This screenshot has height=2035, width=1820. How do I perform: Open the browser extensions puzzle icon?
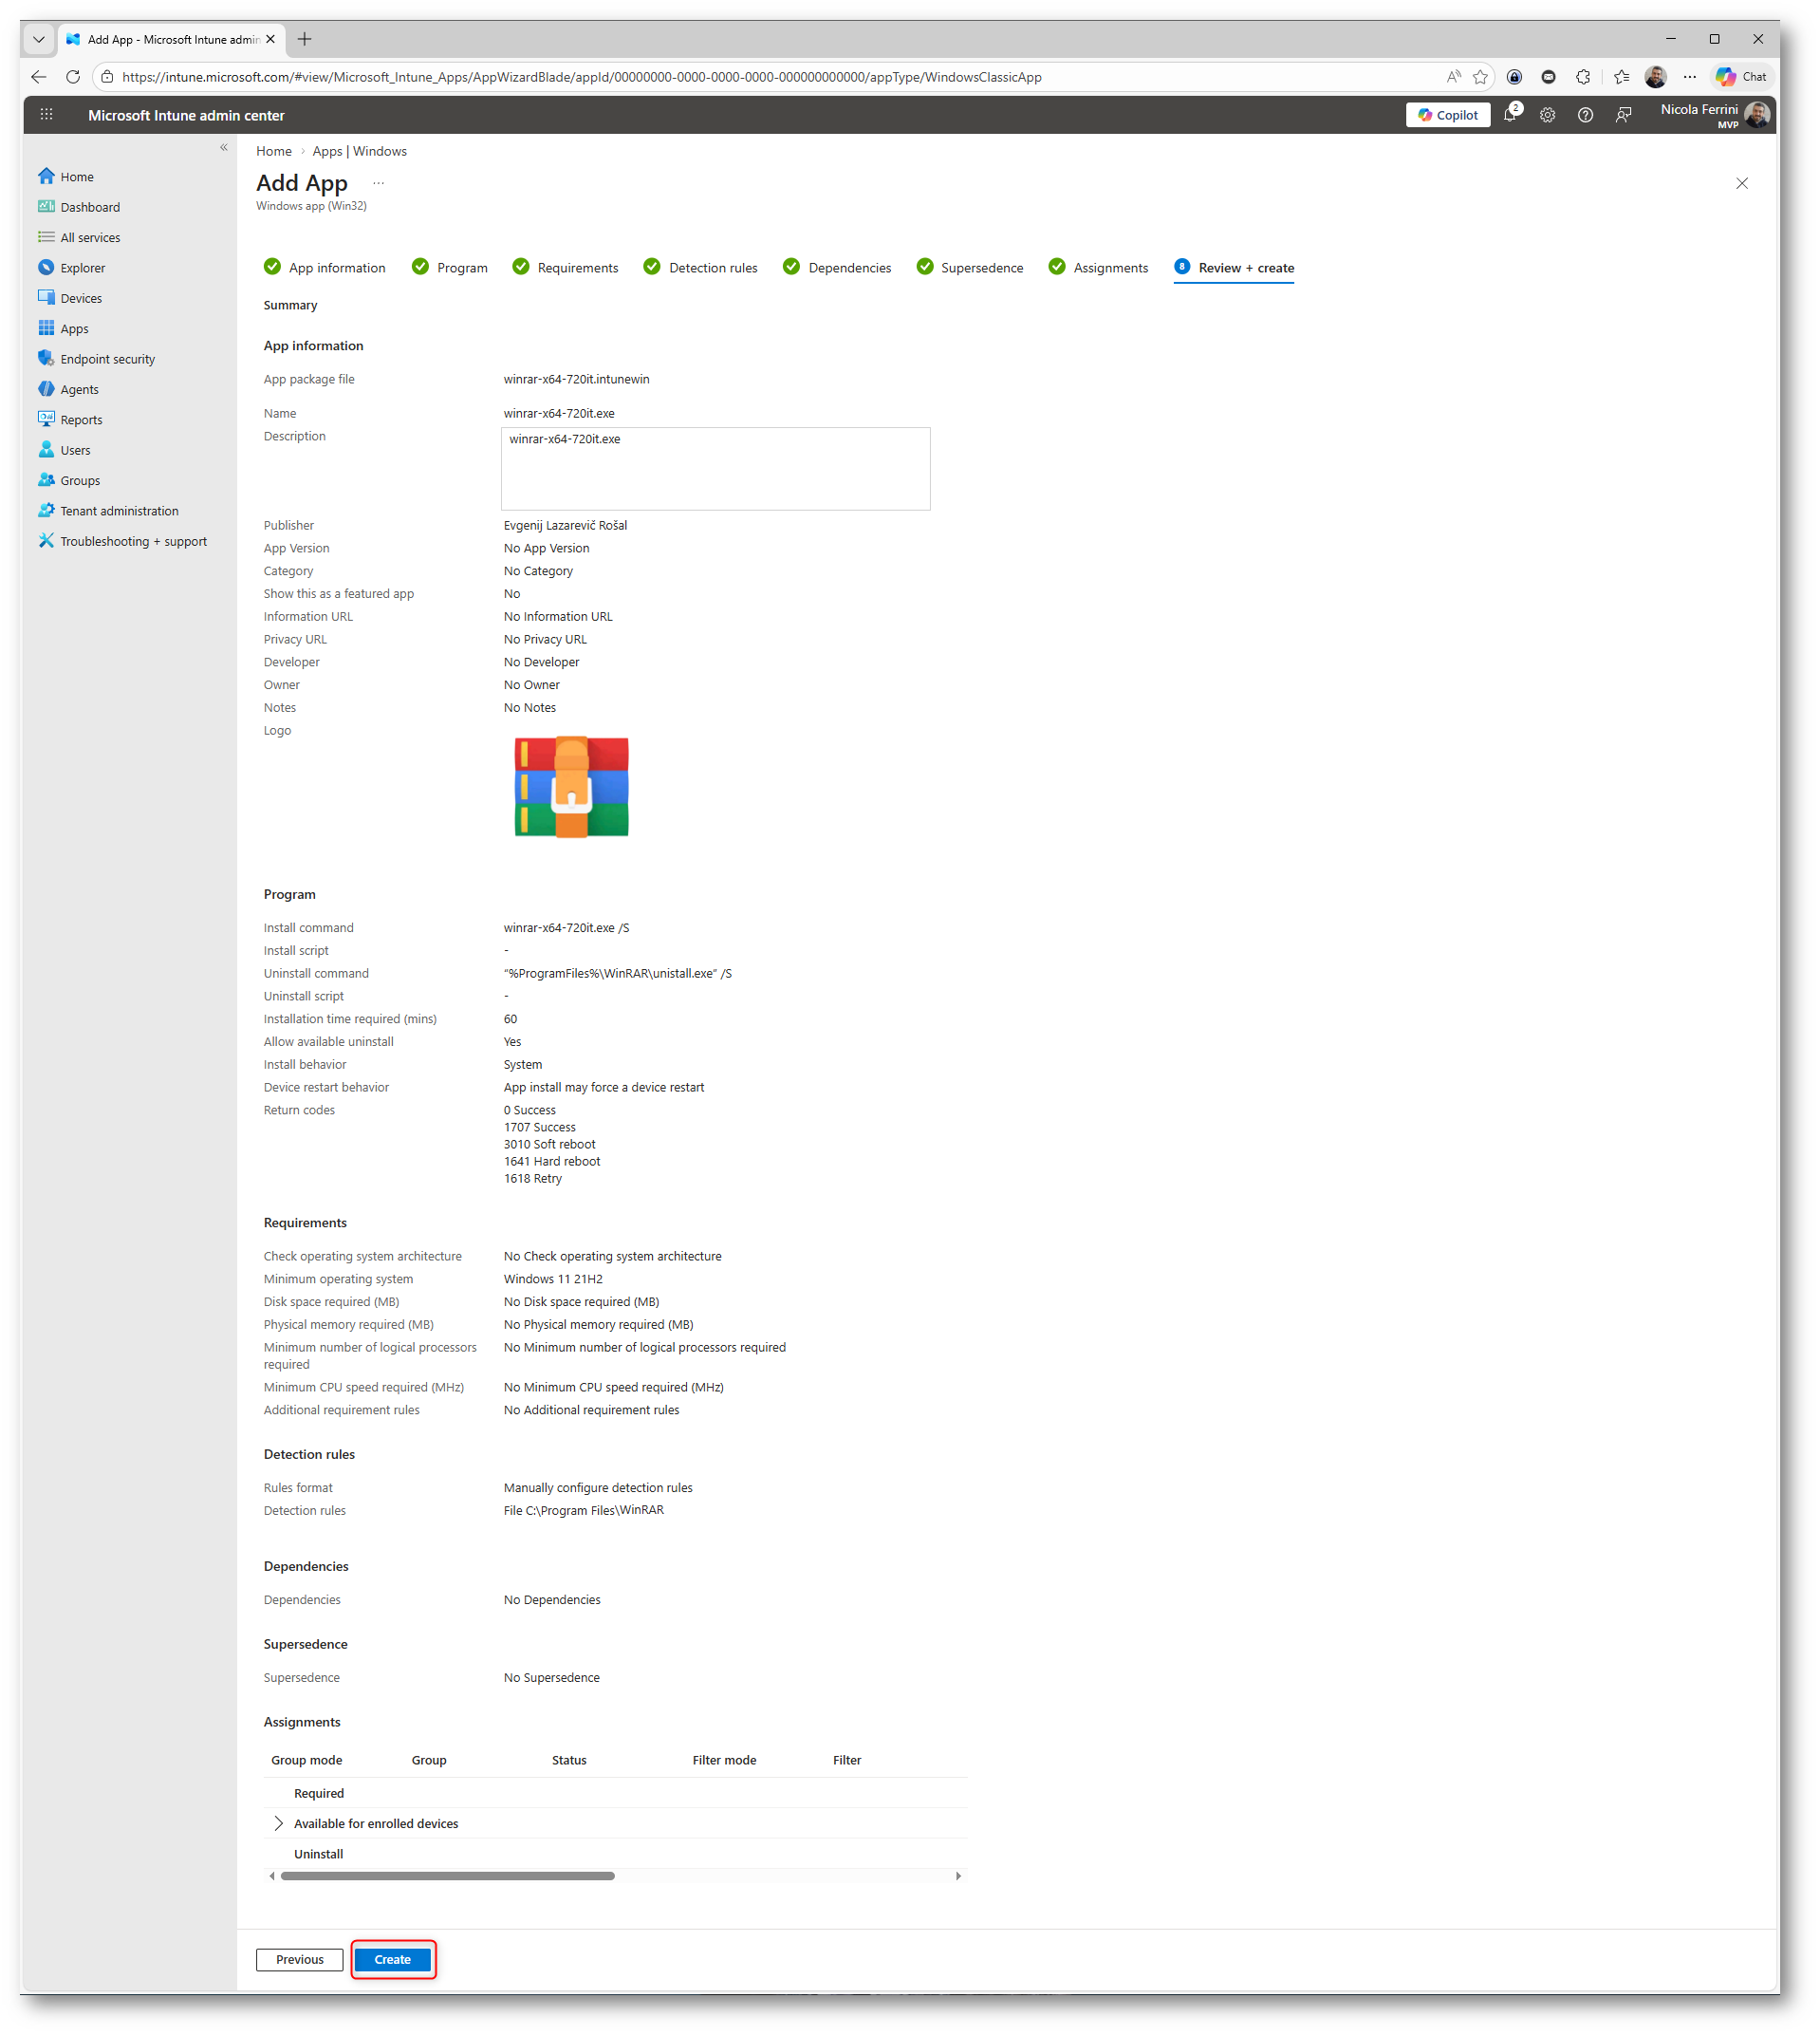(x=1583, y=77)
